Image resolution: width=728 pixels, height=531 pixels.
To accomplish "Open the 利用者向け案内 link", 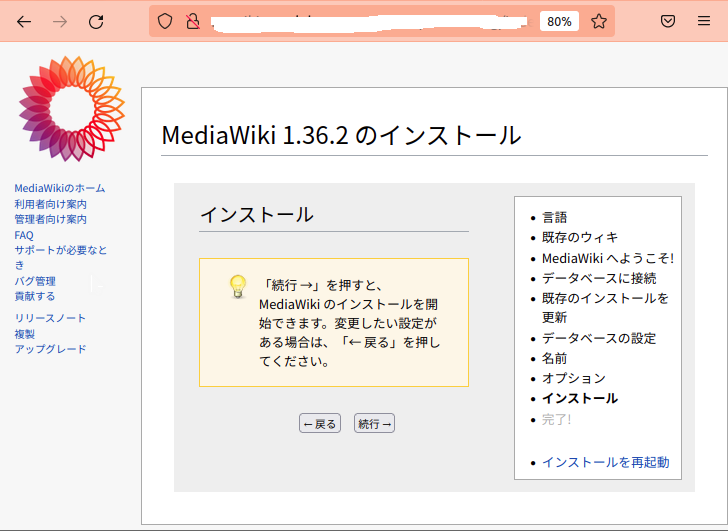I will tap(50, 204).
